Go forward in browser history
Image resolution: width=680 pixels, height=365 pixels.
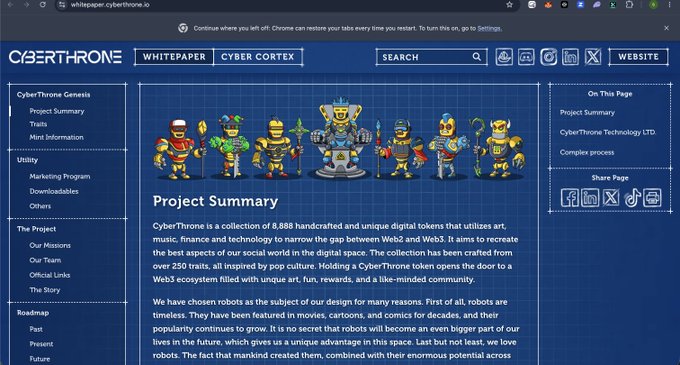[26, 5]
